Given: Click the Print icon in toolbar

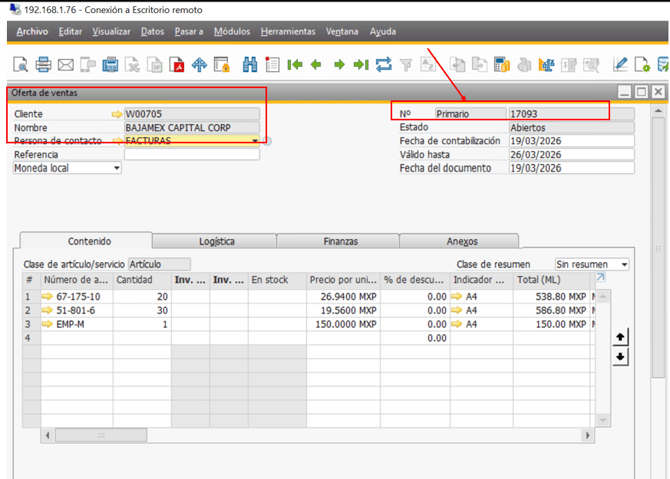Looking at the screenshot, I should click(43, 65).
